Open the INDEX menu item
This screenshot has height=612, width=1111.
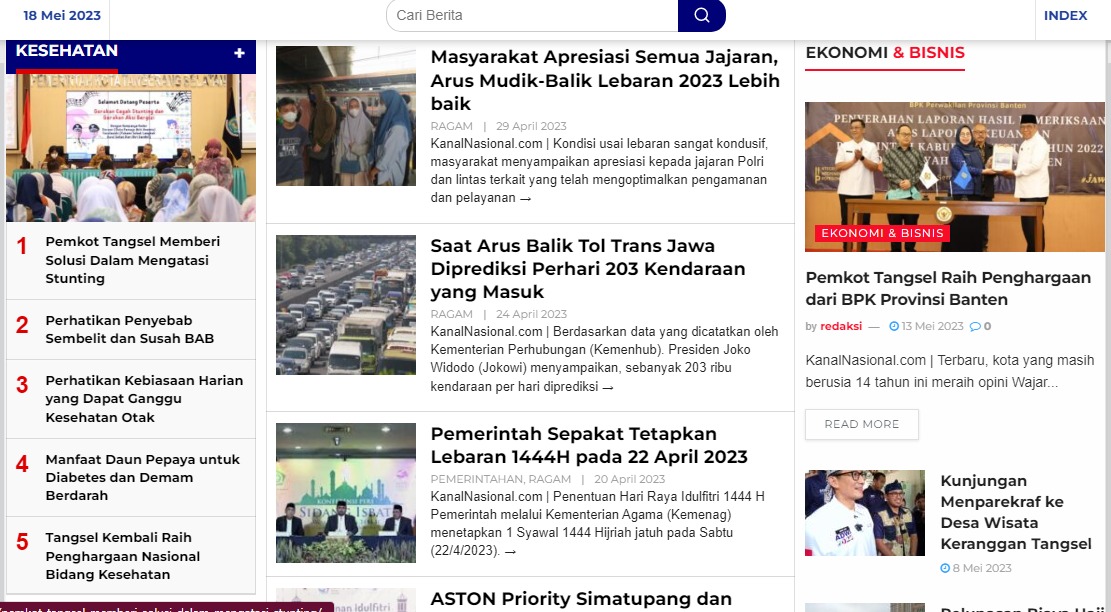(1065, 16)
